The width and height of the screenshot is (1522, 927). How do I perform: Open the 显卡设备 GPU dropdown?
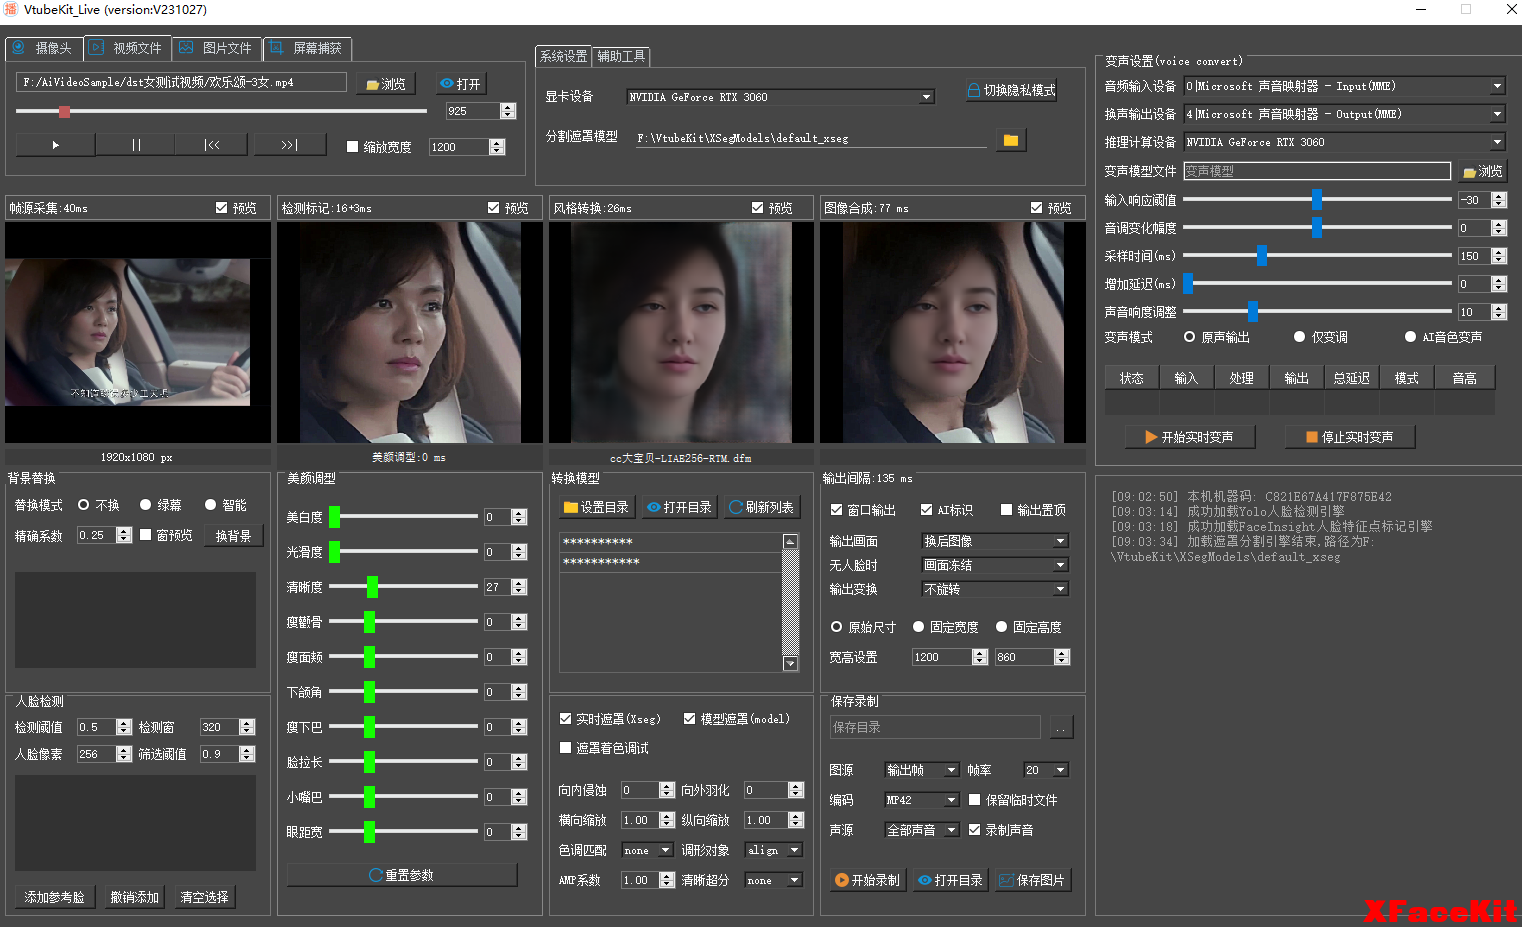click(781, 97)
